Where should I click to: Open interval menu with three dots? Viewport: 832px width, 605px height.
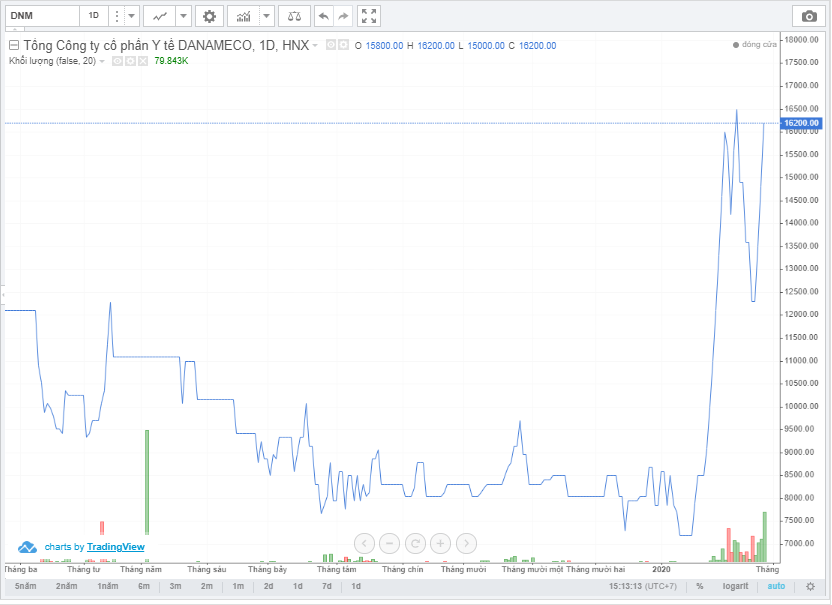(x=116, y=16)
